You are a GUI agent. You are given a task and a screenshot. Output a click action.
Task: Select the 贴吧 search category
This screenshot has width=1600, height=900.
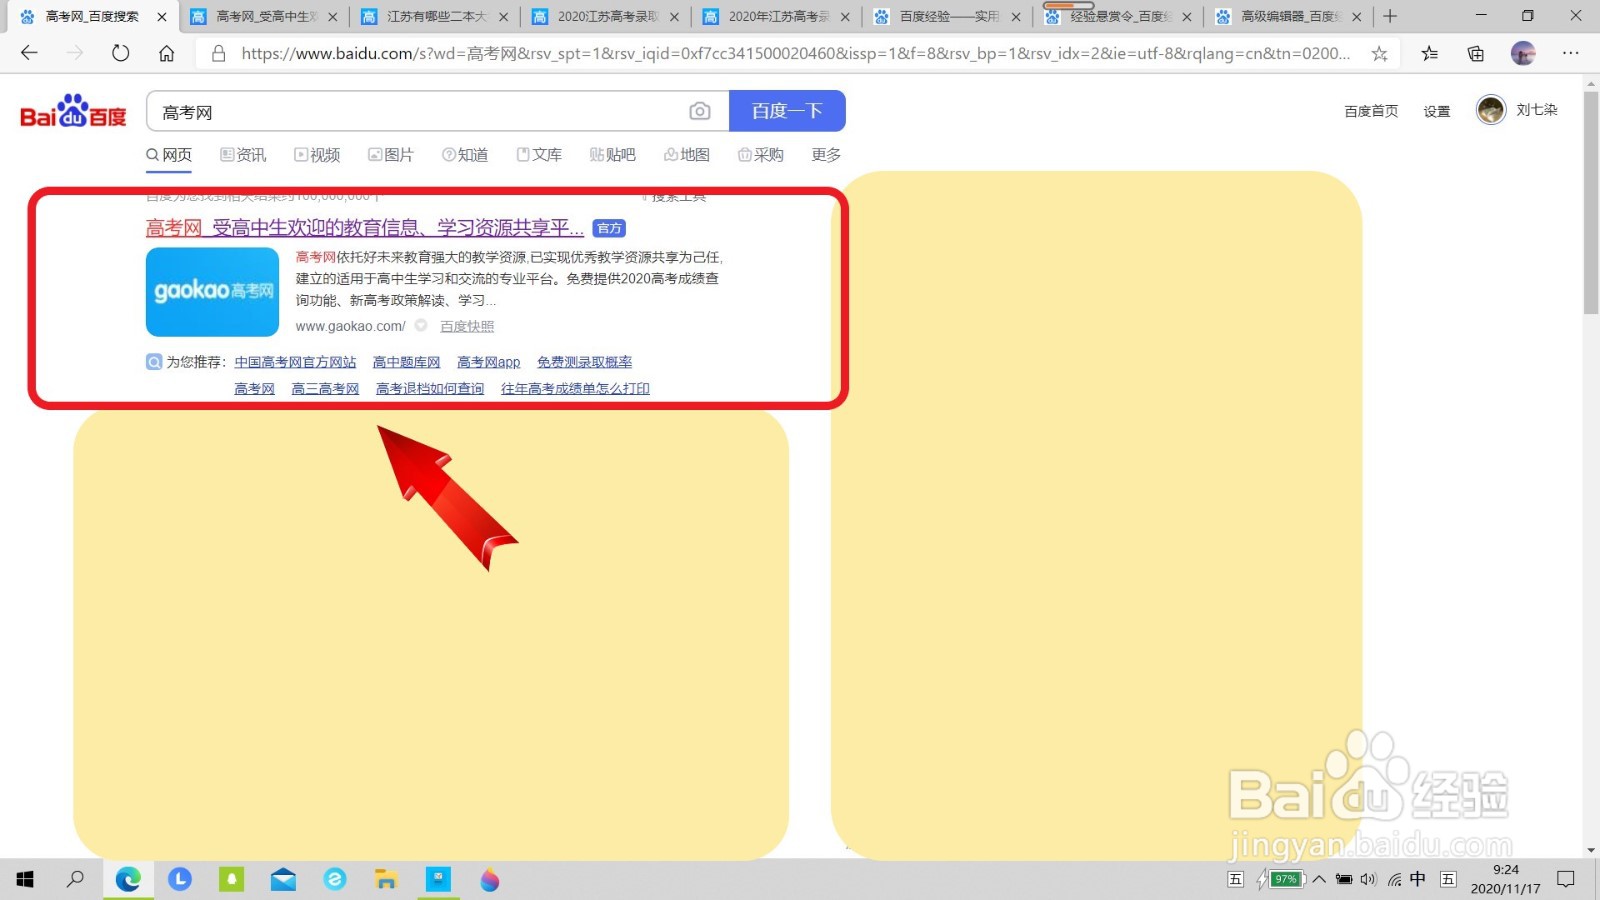(x=613, y=155)
